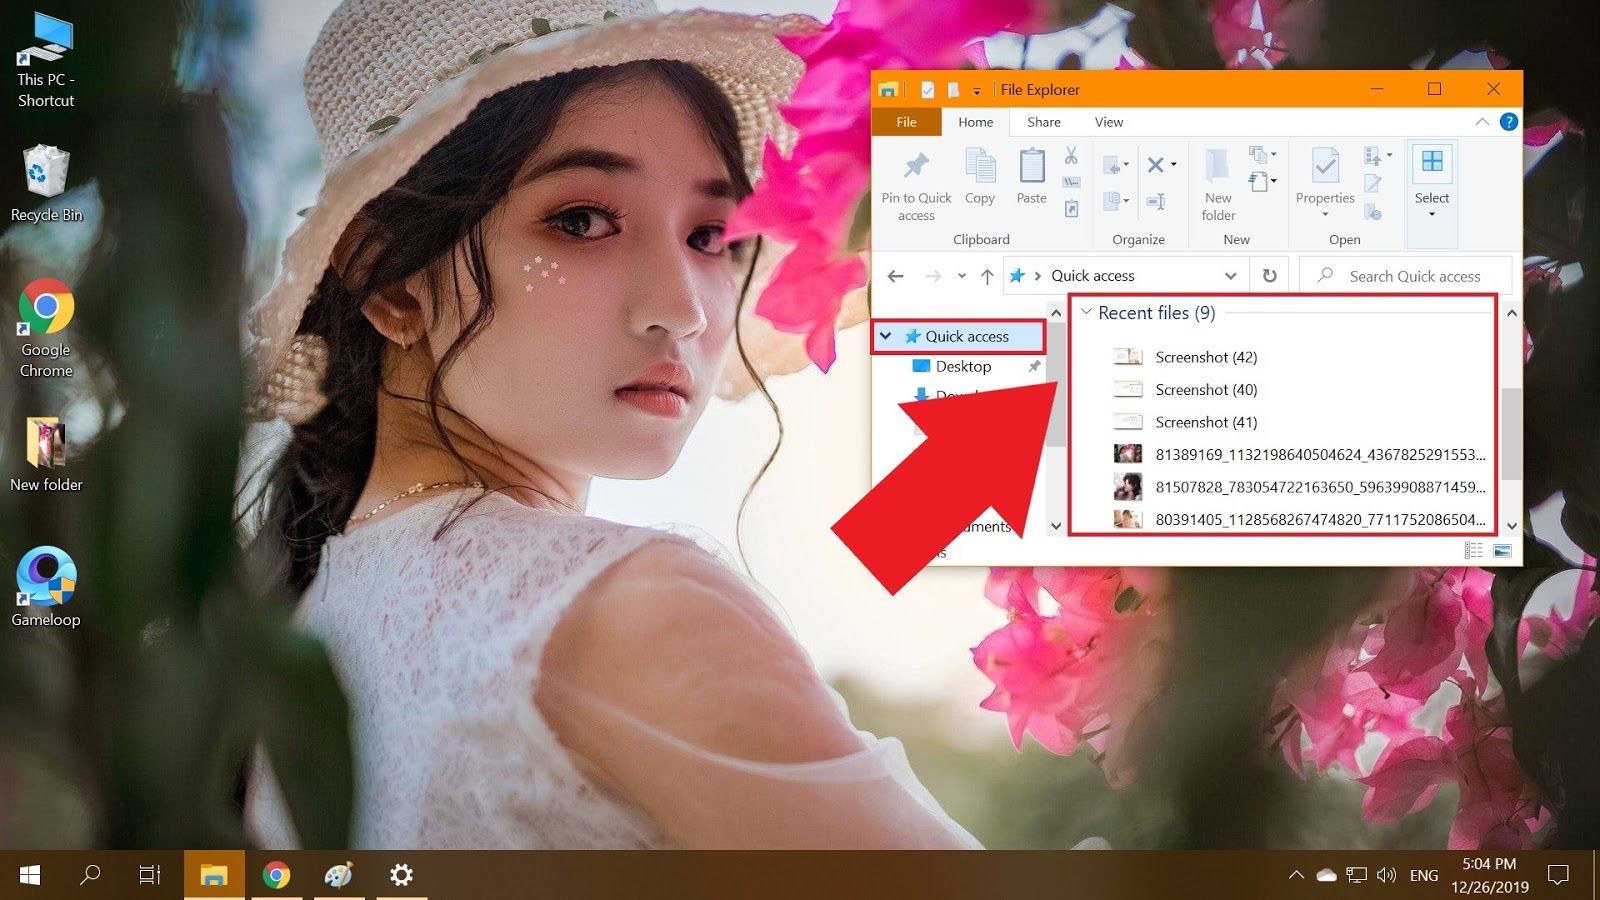Switch to large thumbnails view in the status bar
This screenshot has width=1600, height=900.
coord(1500,549)
